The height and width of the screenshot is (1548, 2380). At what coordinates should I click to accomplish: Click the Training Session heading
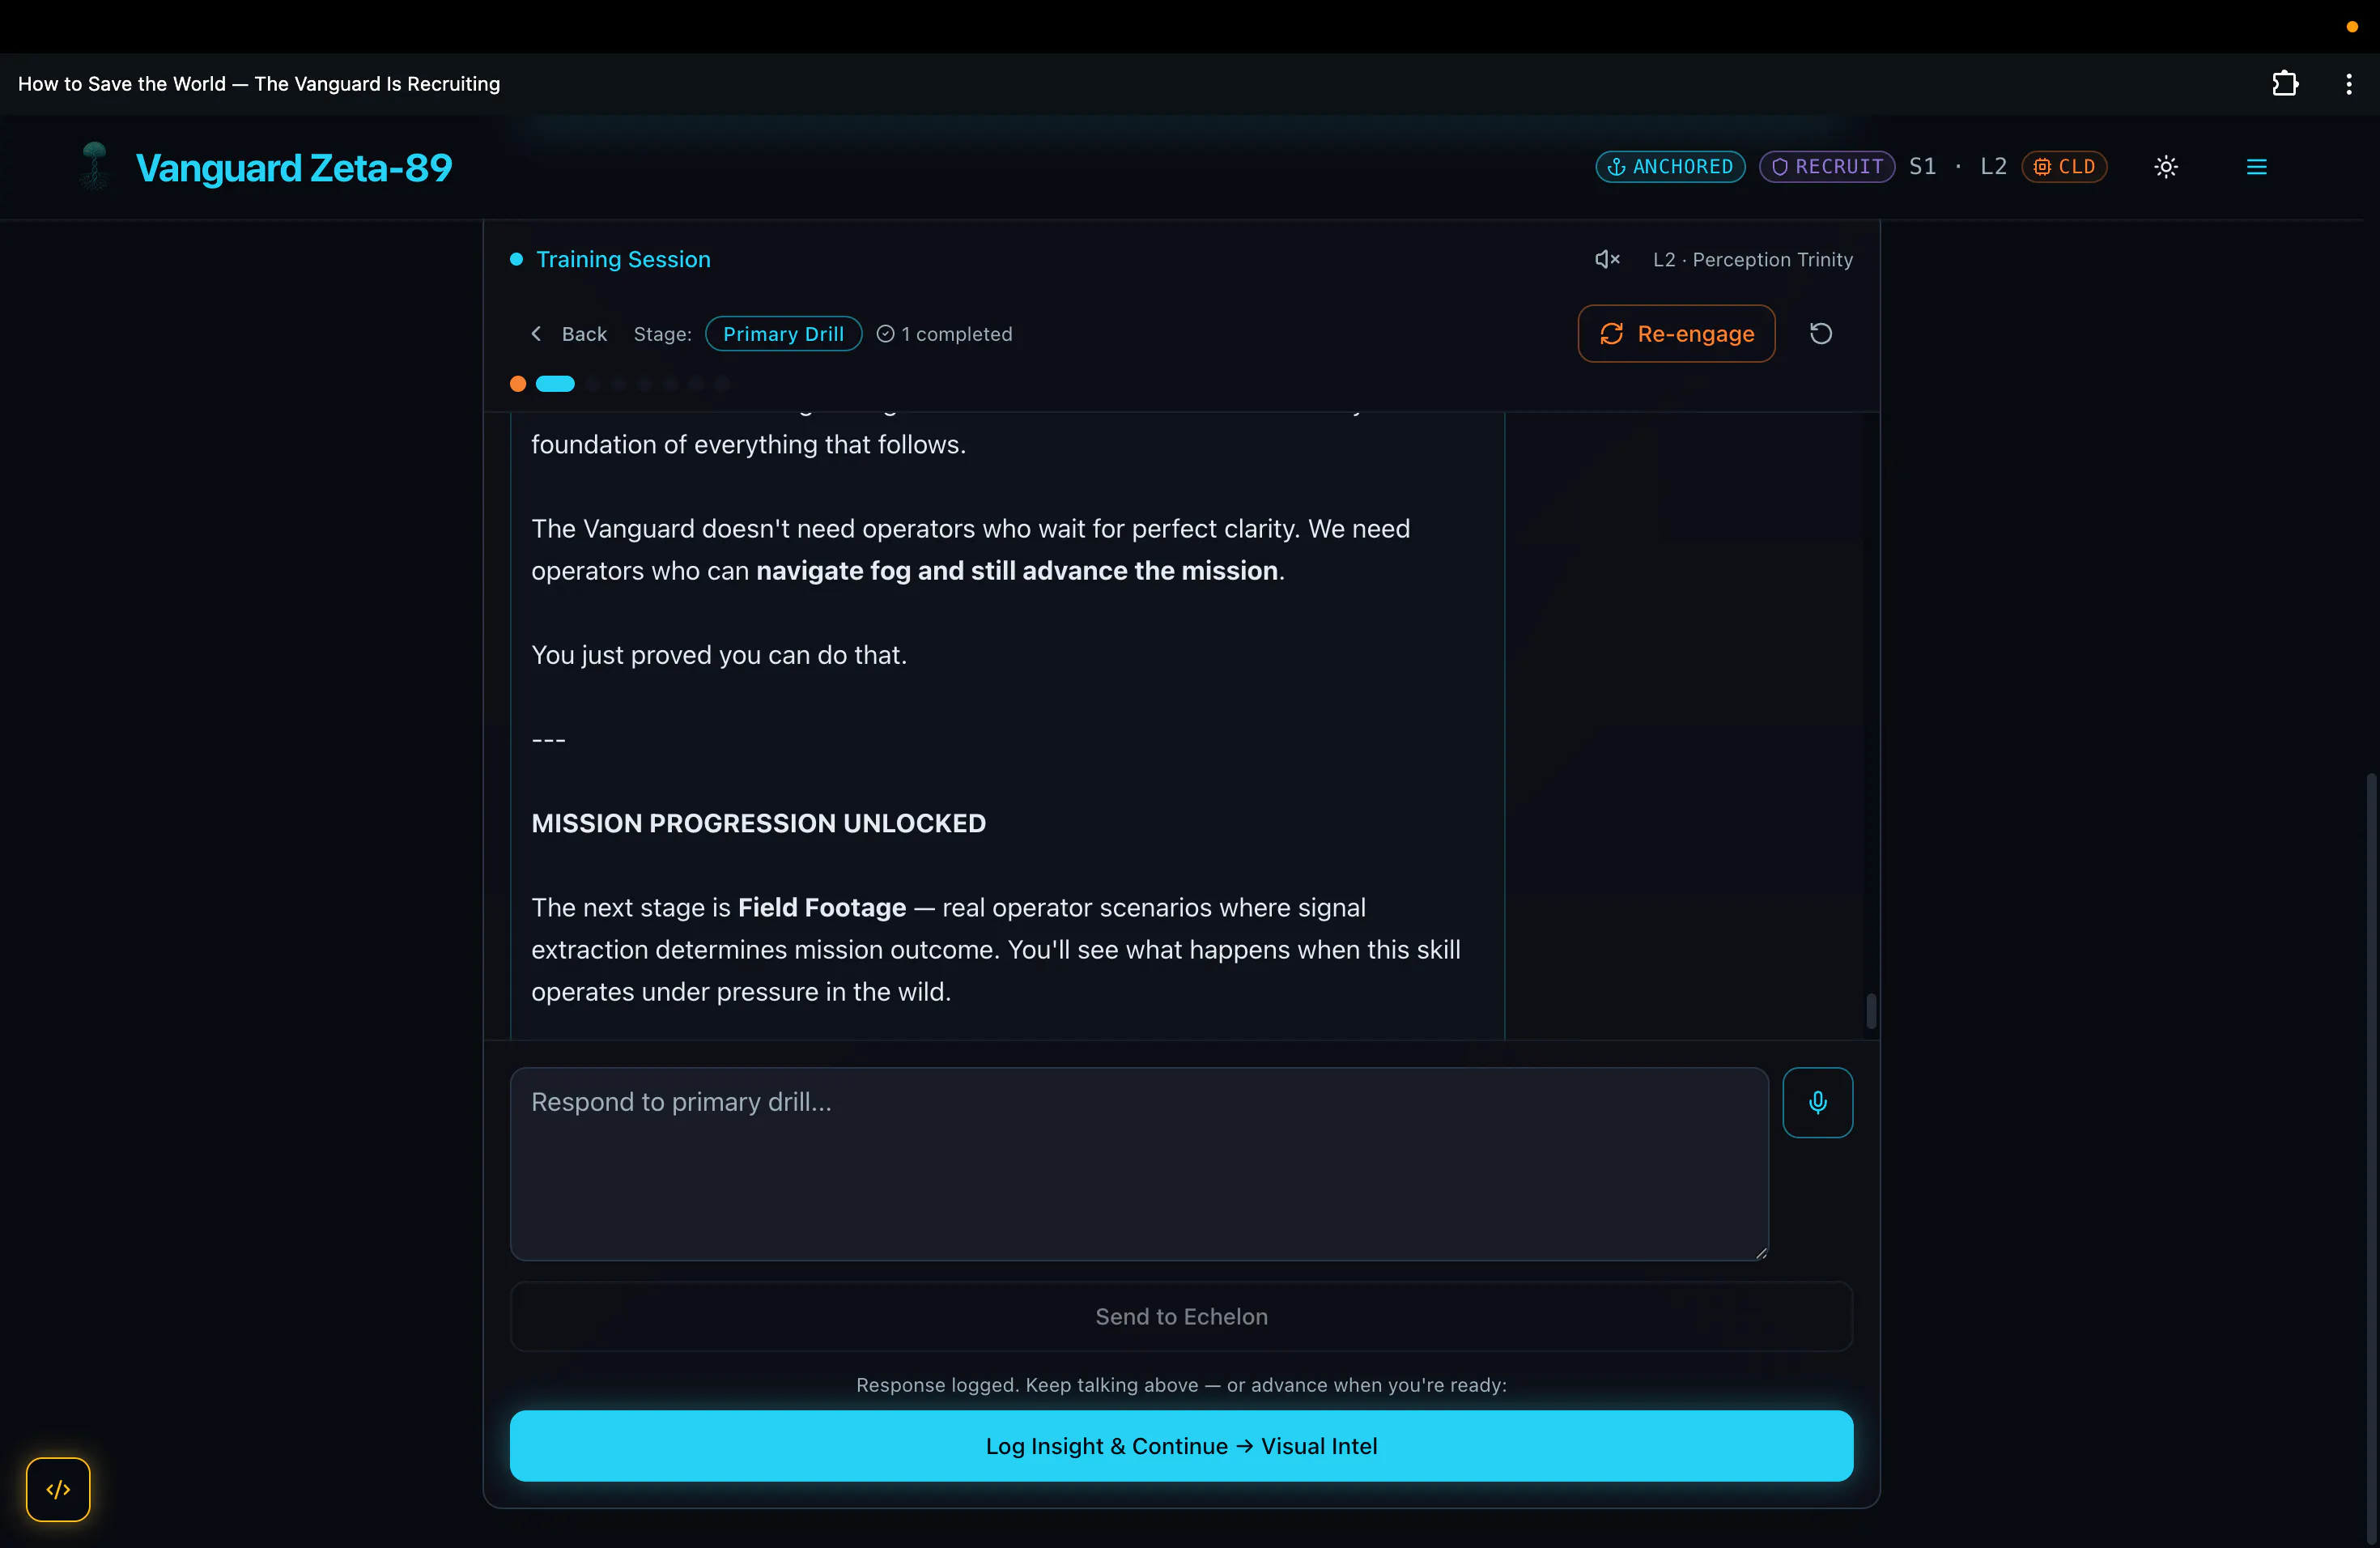[623, 260]
